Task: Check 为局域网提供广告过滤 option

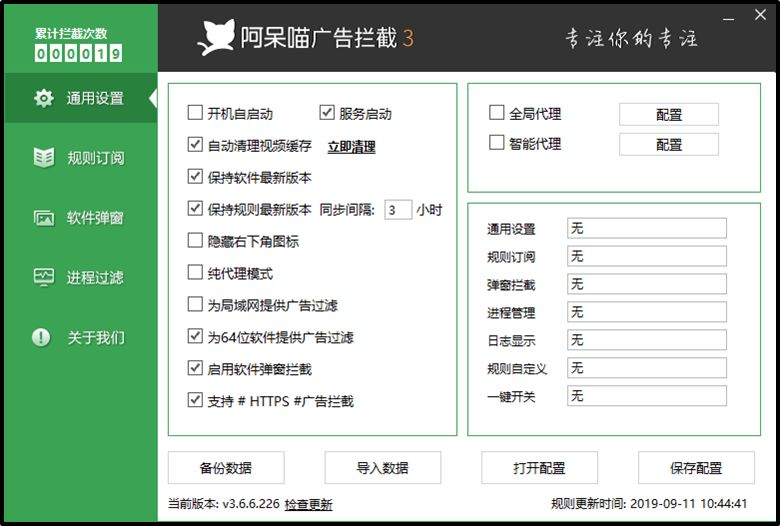Action: pyautogui.click(x=195, y=304)
